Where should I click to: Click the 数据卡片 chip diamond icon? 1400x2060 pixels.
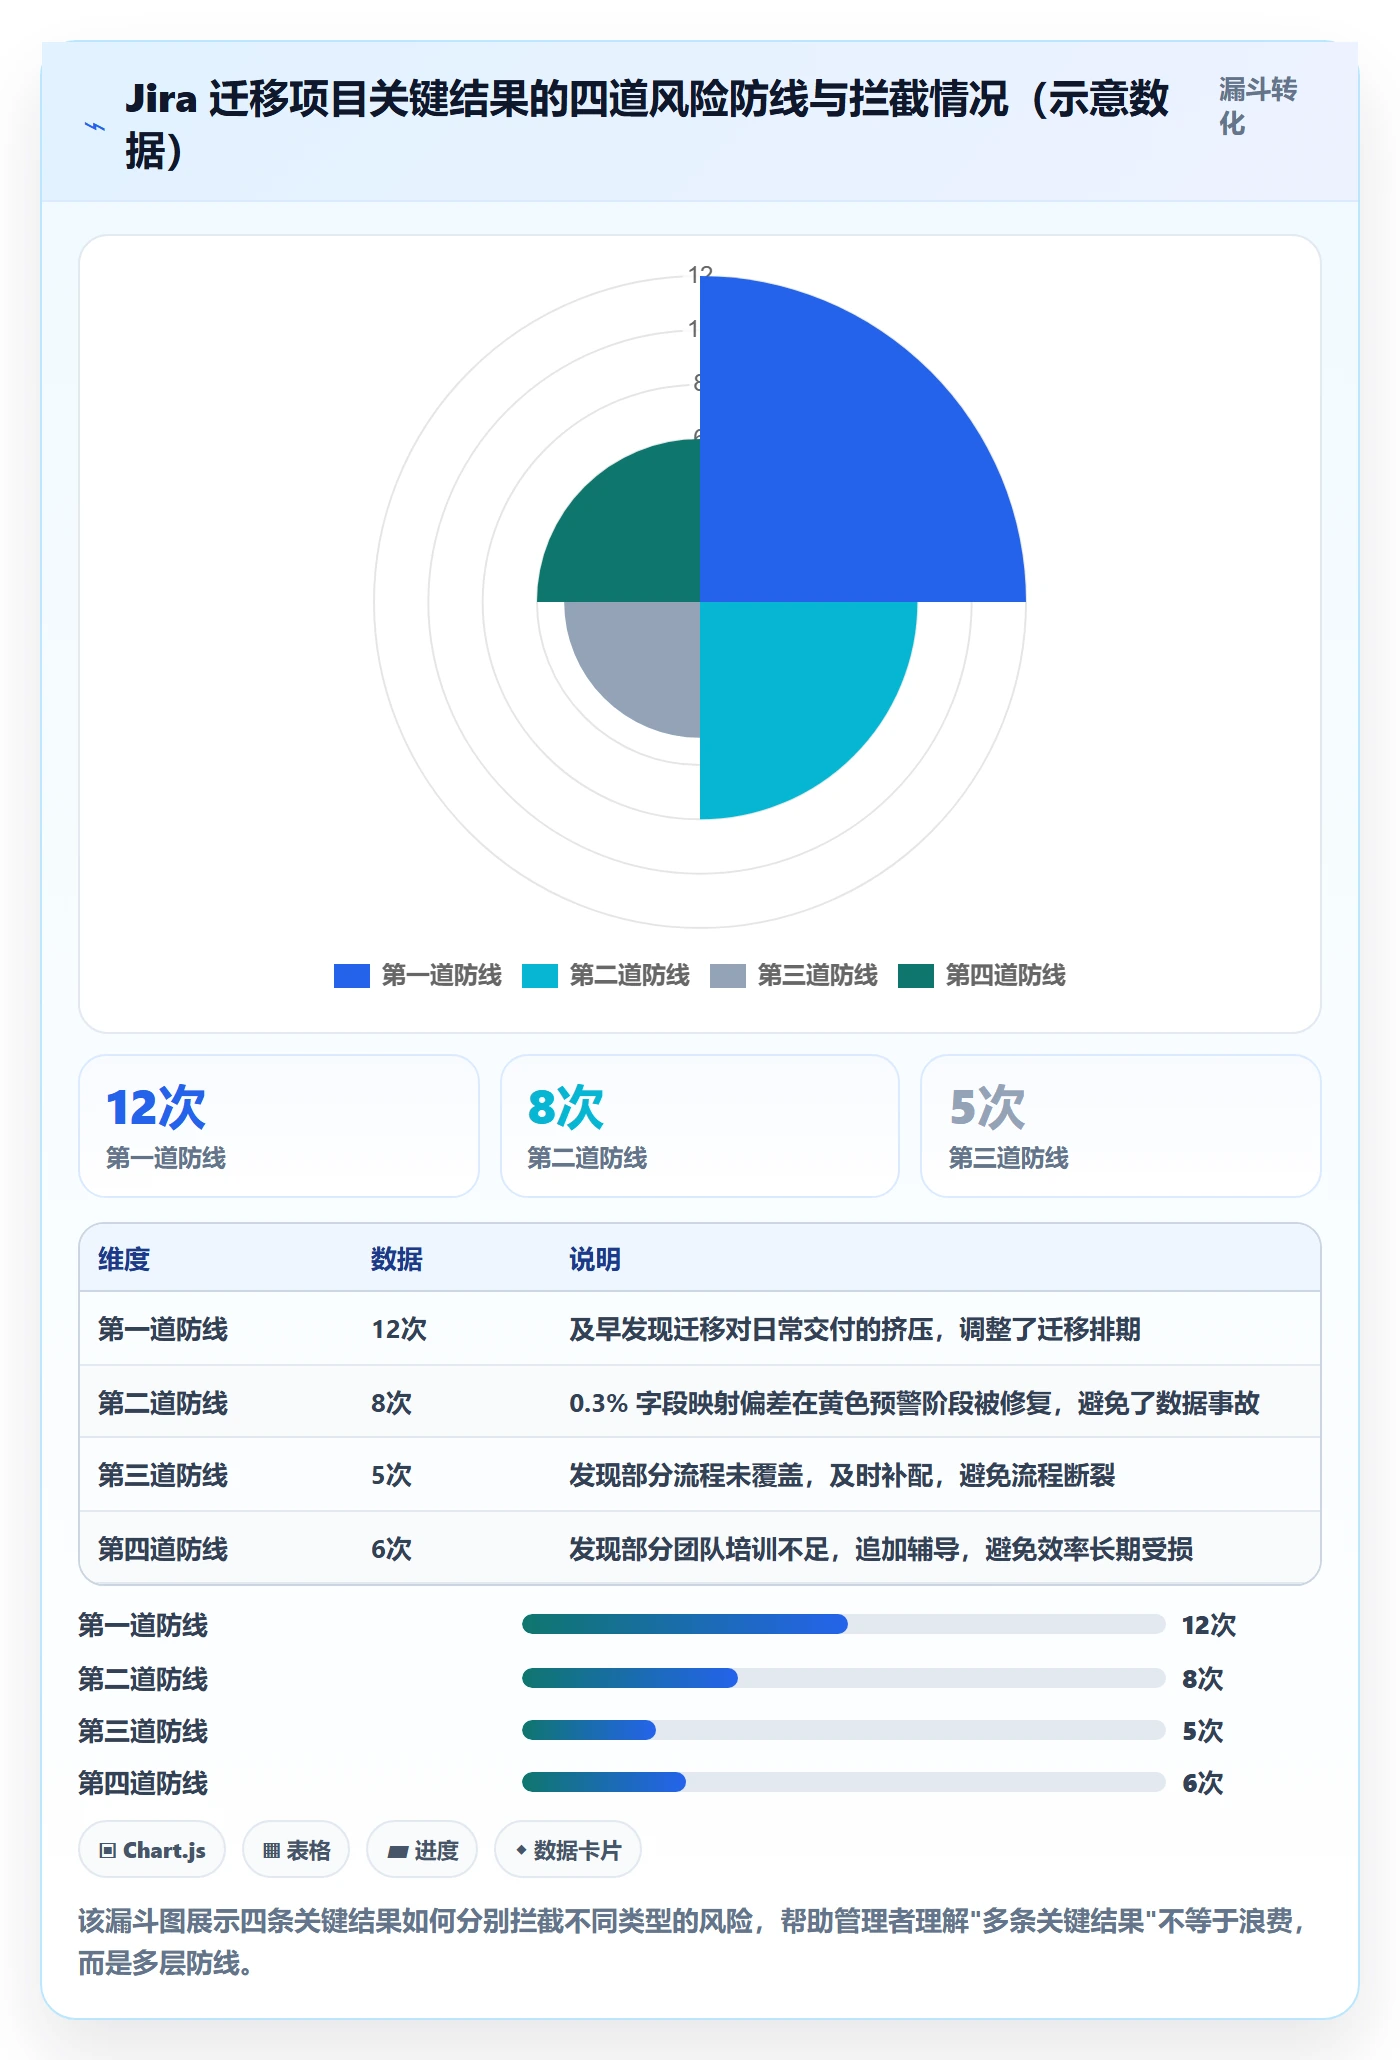tap(521, 1850)
